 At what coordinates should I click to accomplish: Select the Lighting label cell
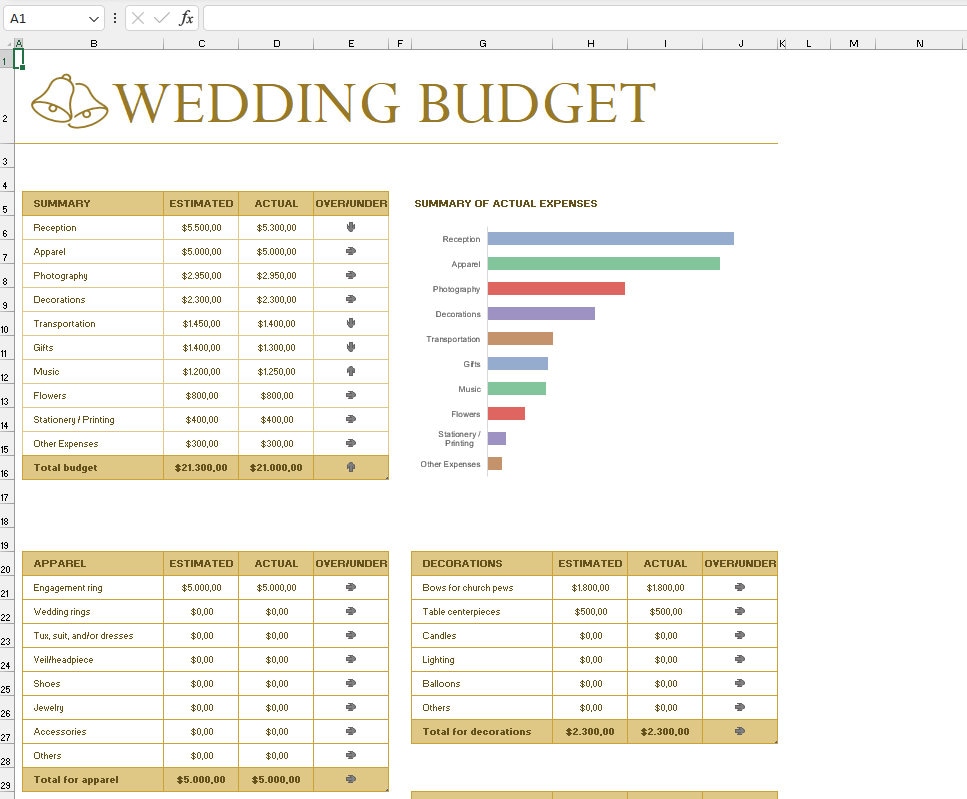click(x=482, y=660)
